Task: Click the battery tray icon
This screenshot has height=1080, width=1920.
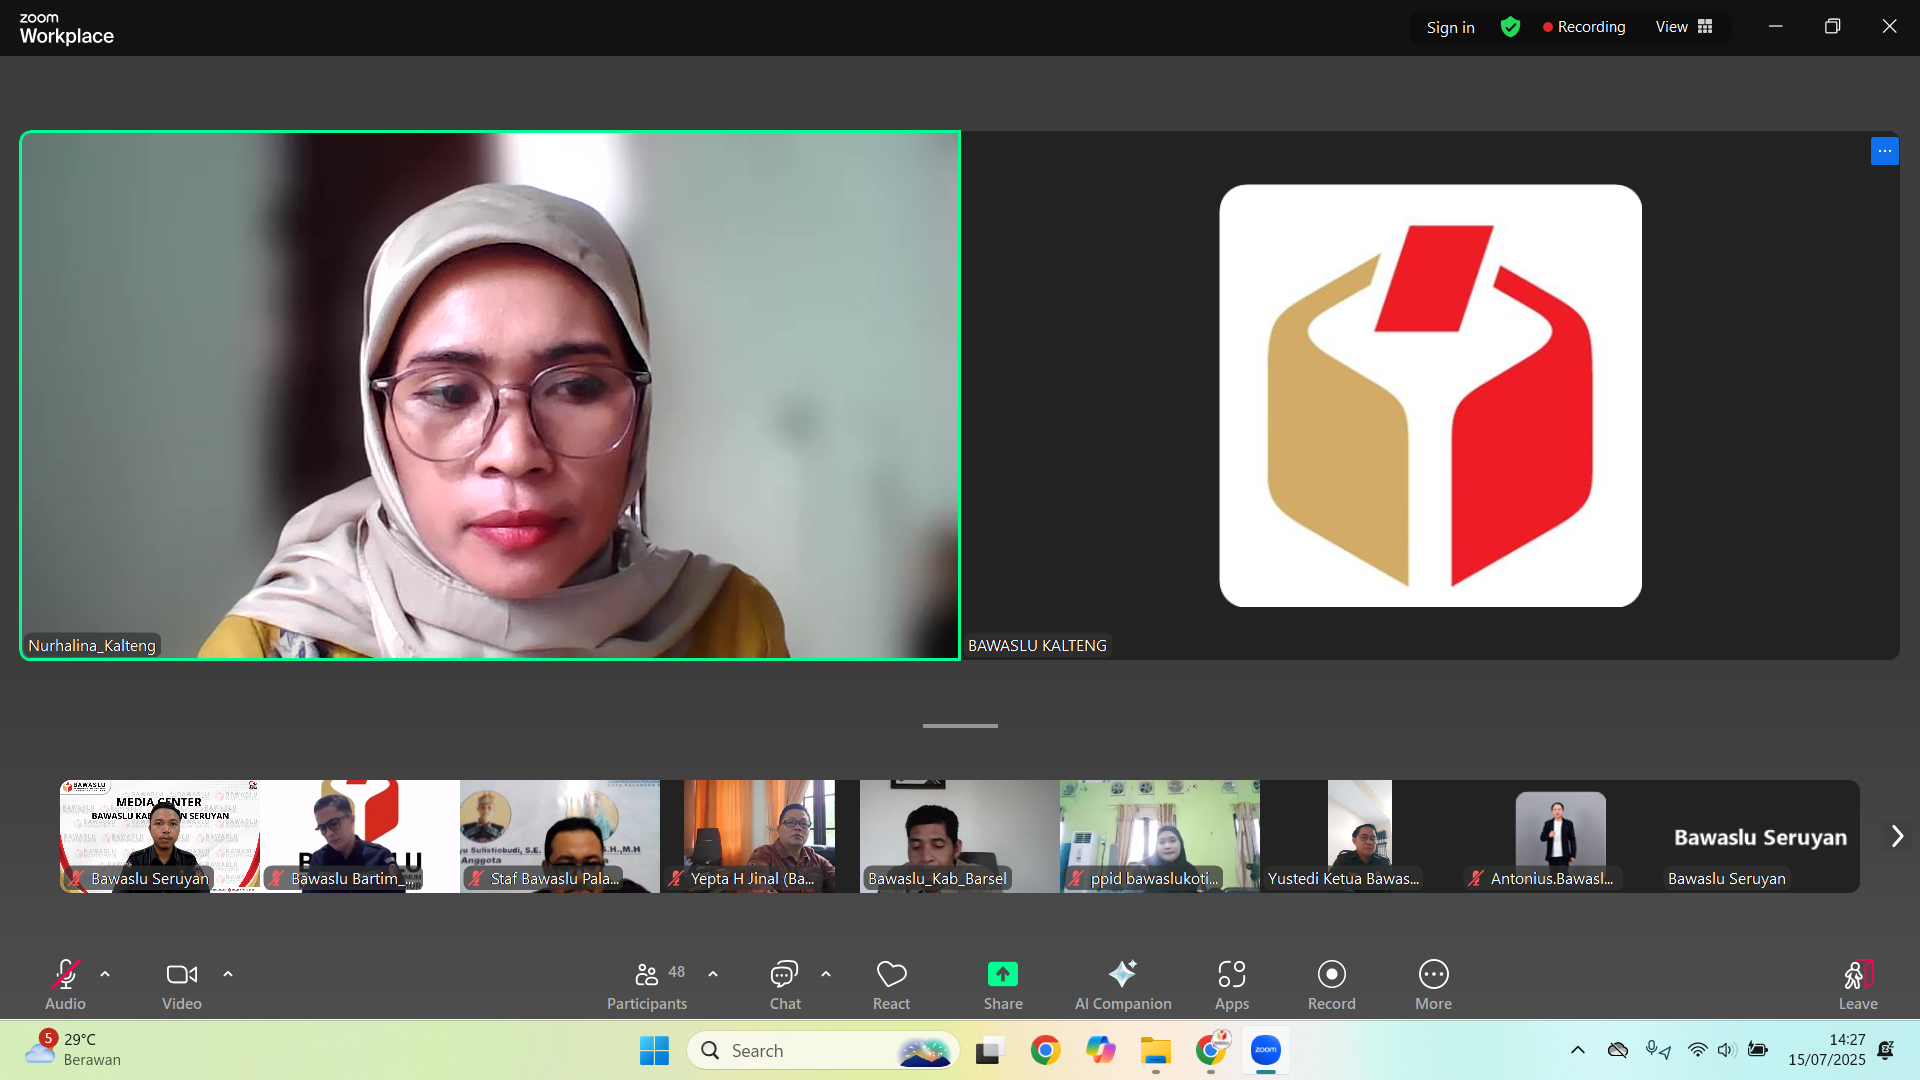Action: click(1757, 1050)
